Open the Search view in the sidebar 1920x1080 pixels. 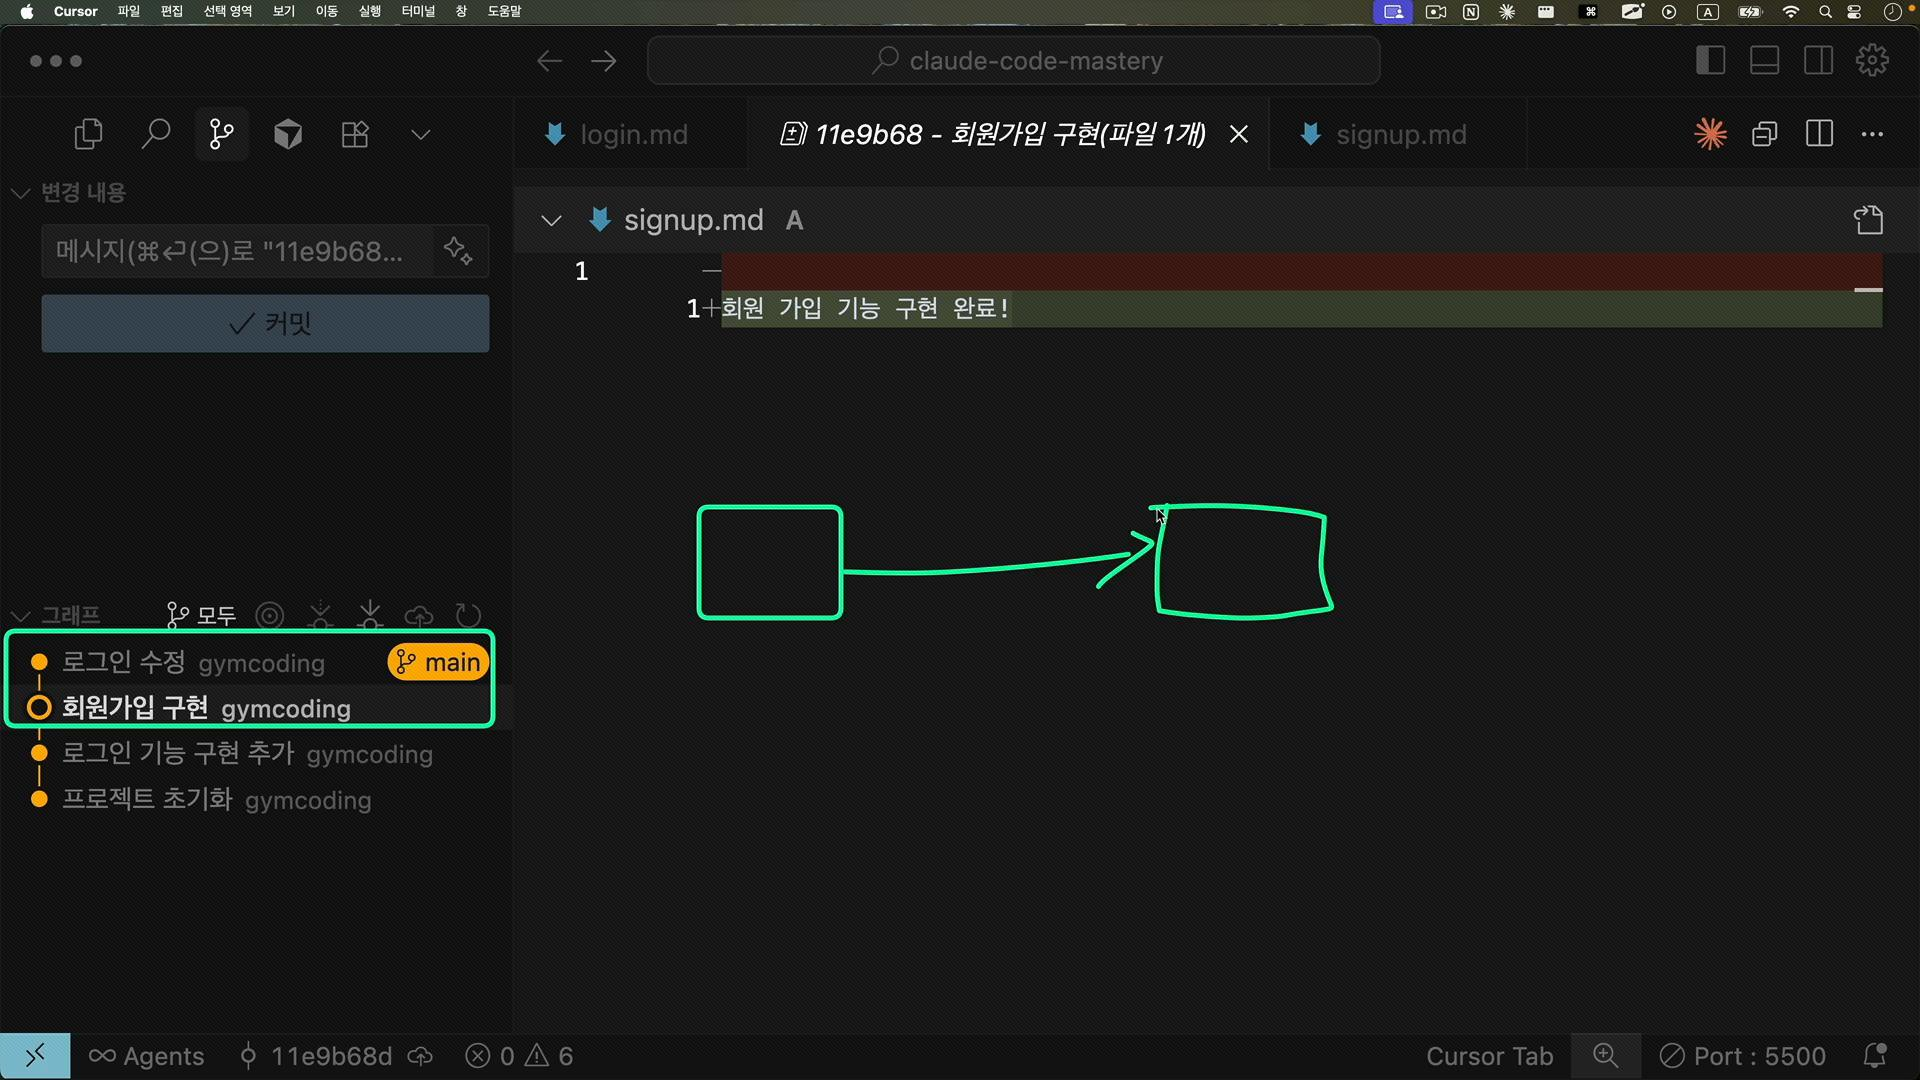[155, 134]
